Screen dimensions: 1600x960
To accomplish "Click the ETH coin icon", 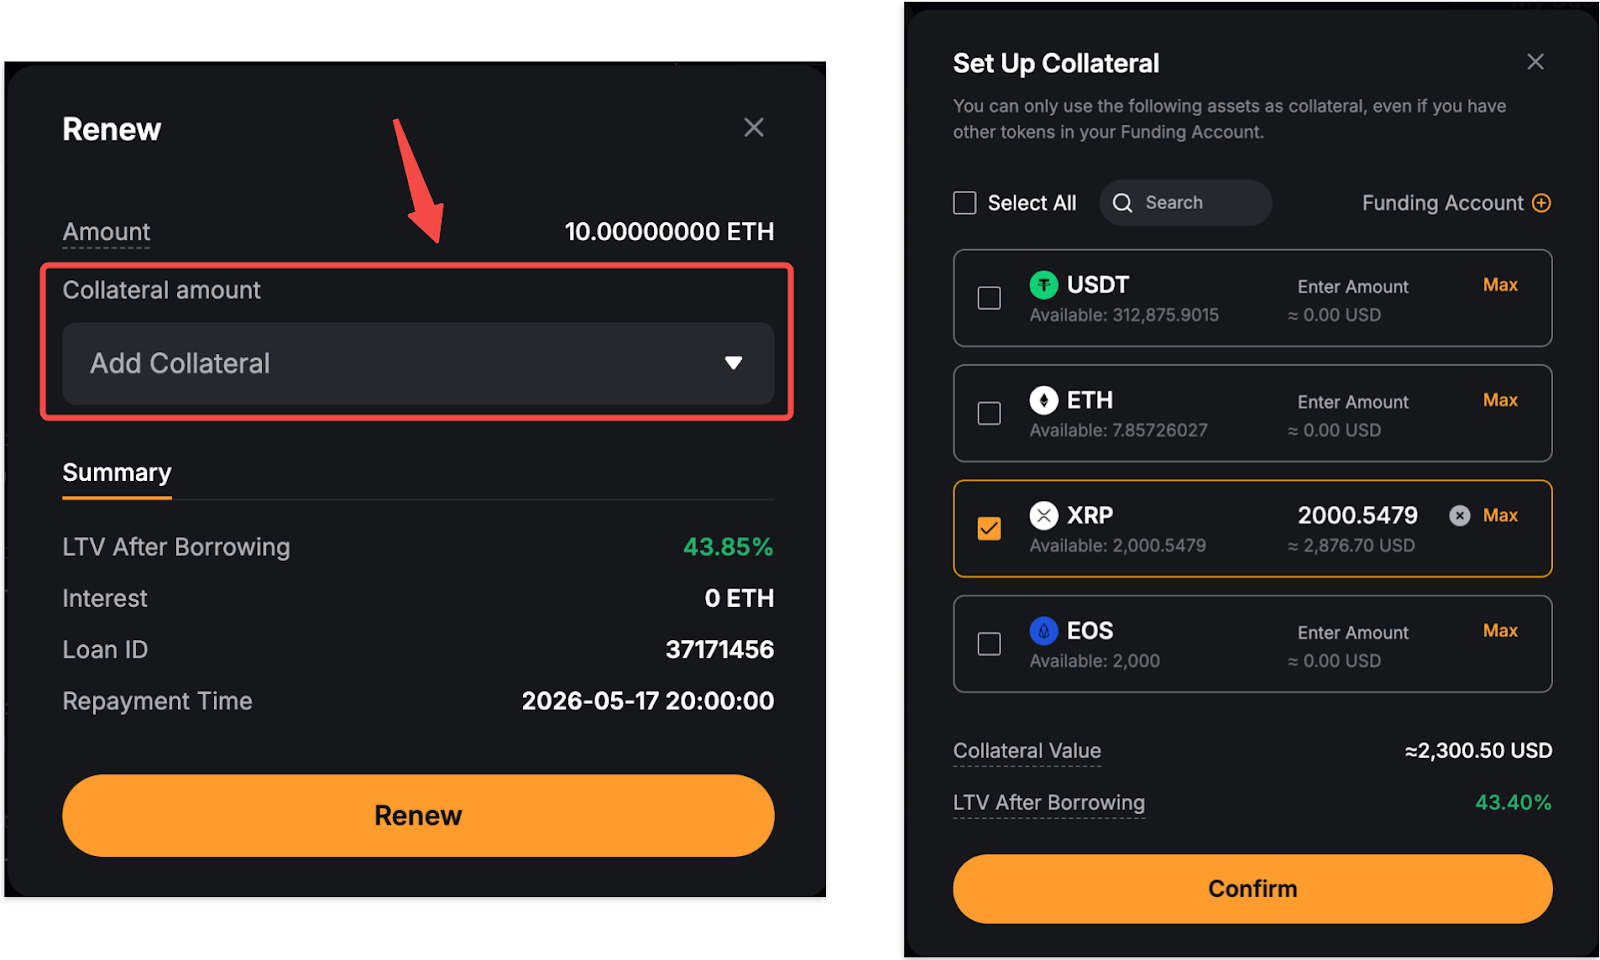I will coord(1043,401).
